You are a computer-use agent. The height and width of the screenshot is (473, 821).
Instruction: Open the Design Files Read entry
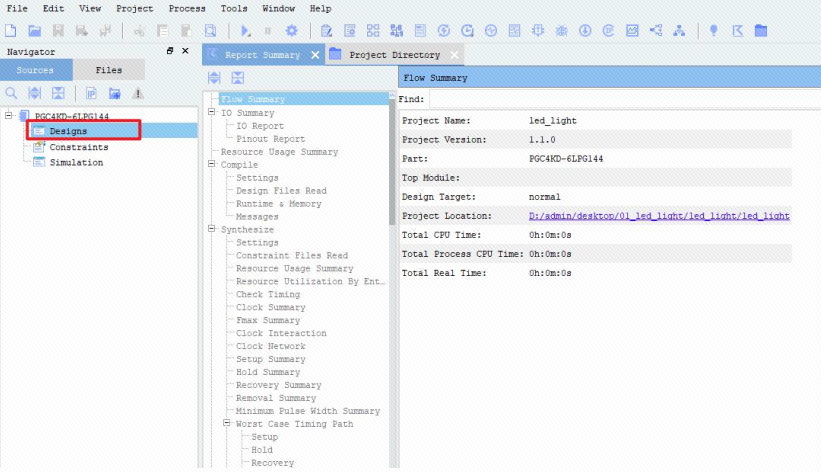tap(281, 191)
